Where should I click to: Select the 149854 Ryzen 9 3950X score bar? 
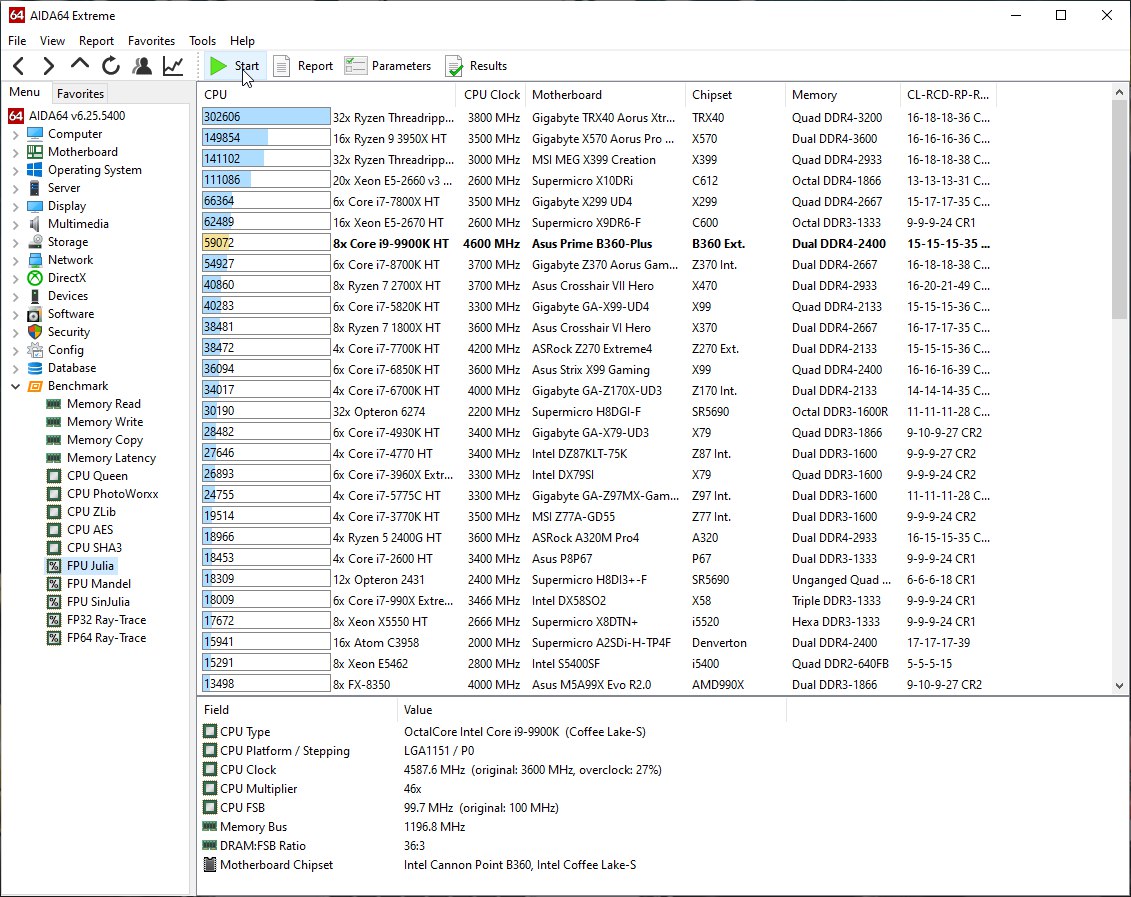266,138
